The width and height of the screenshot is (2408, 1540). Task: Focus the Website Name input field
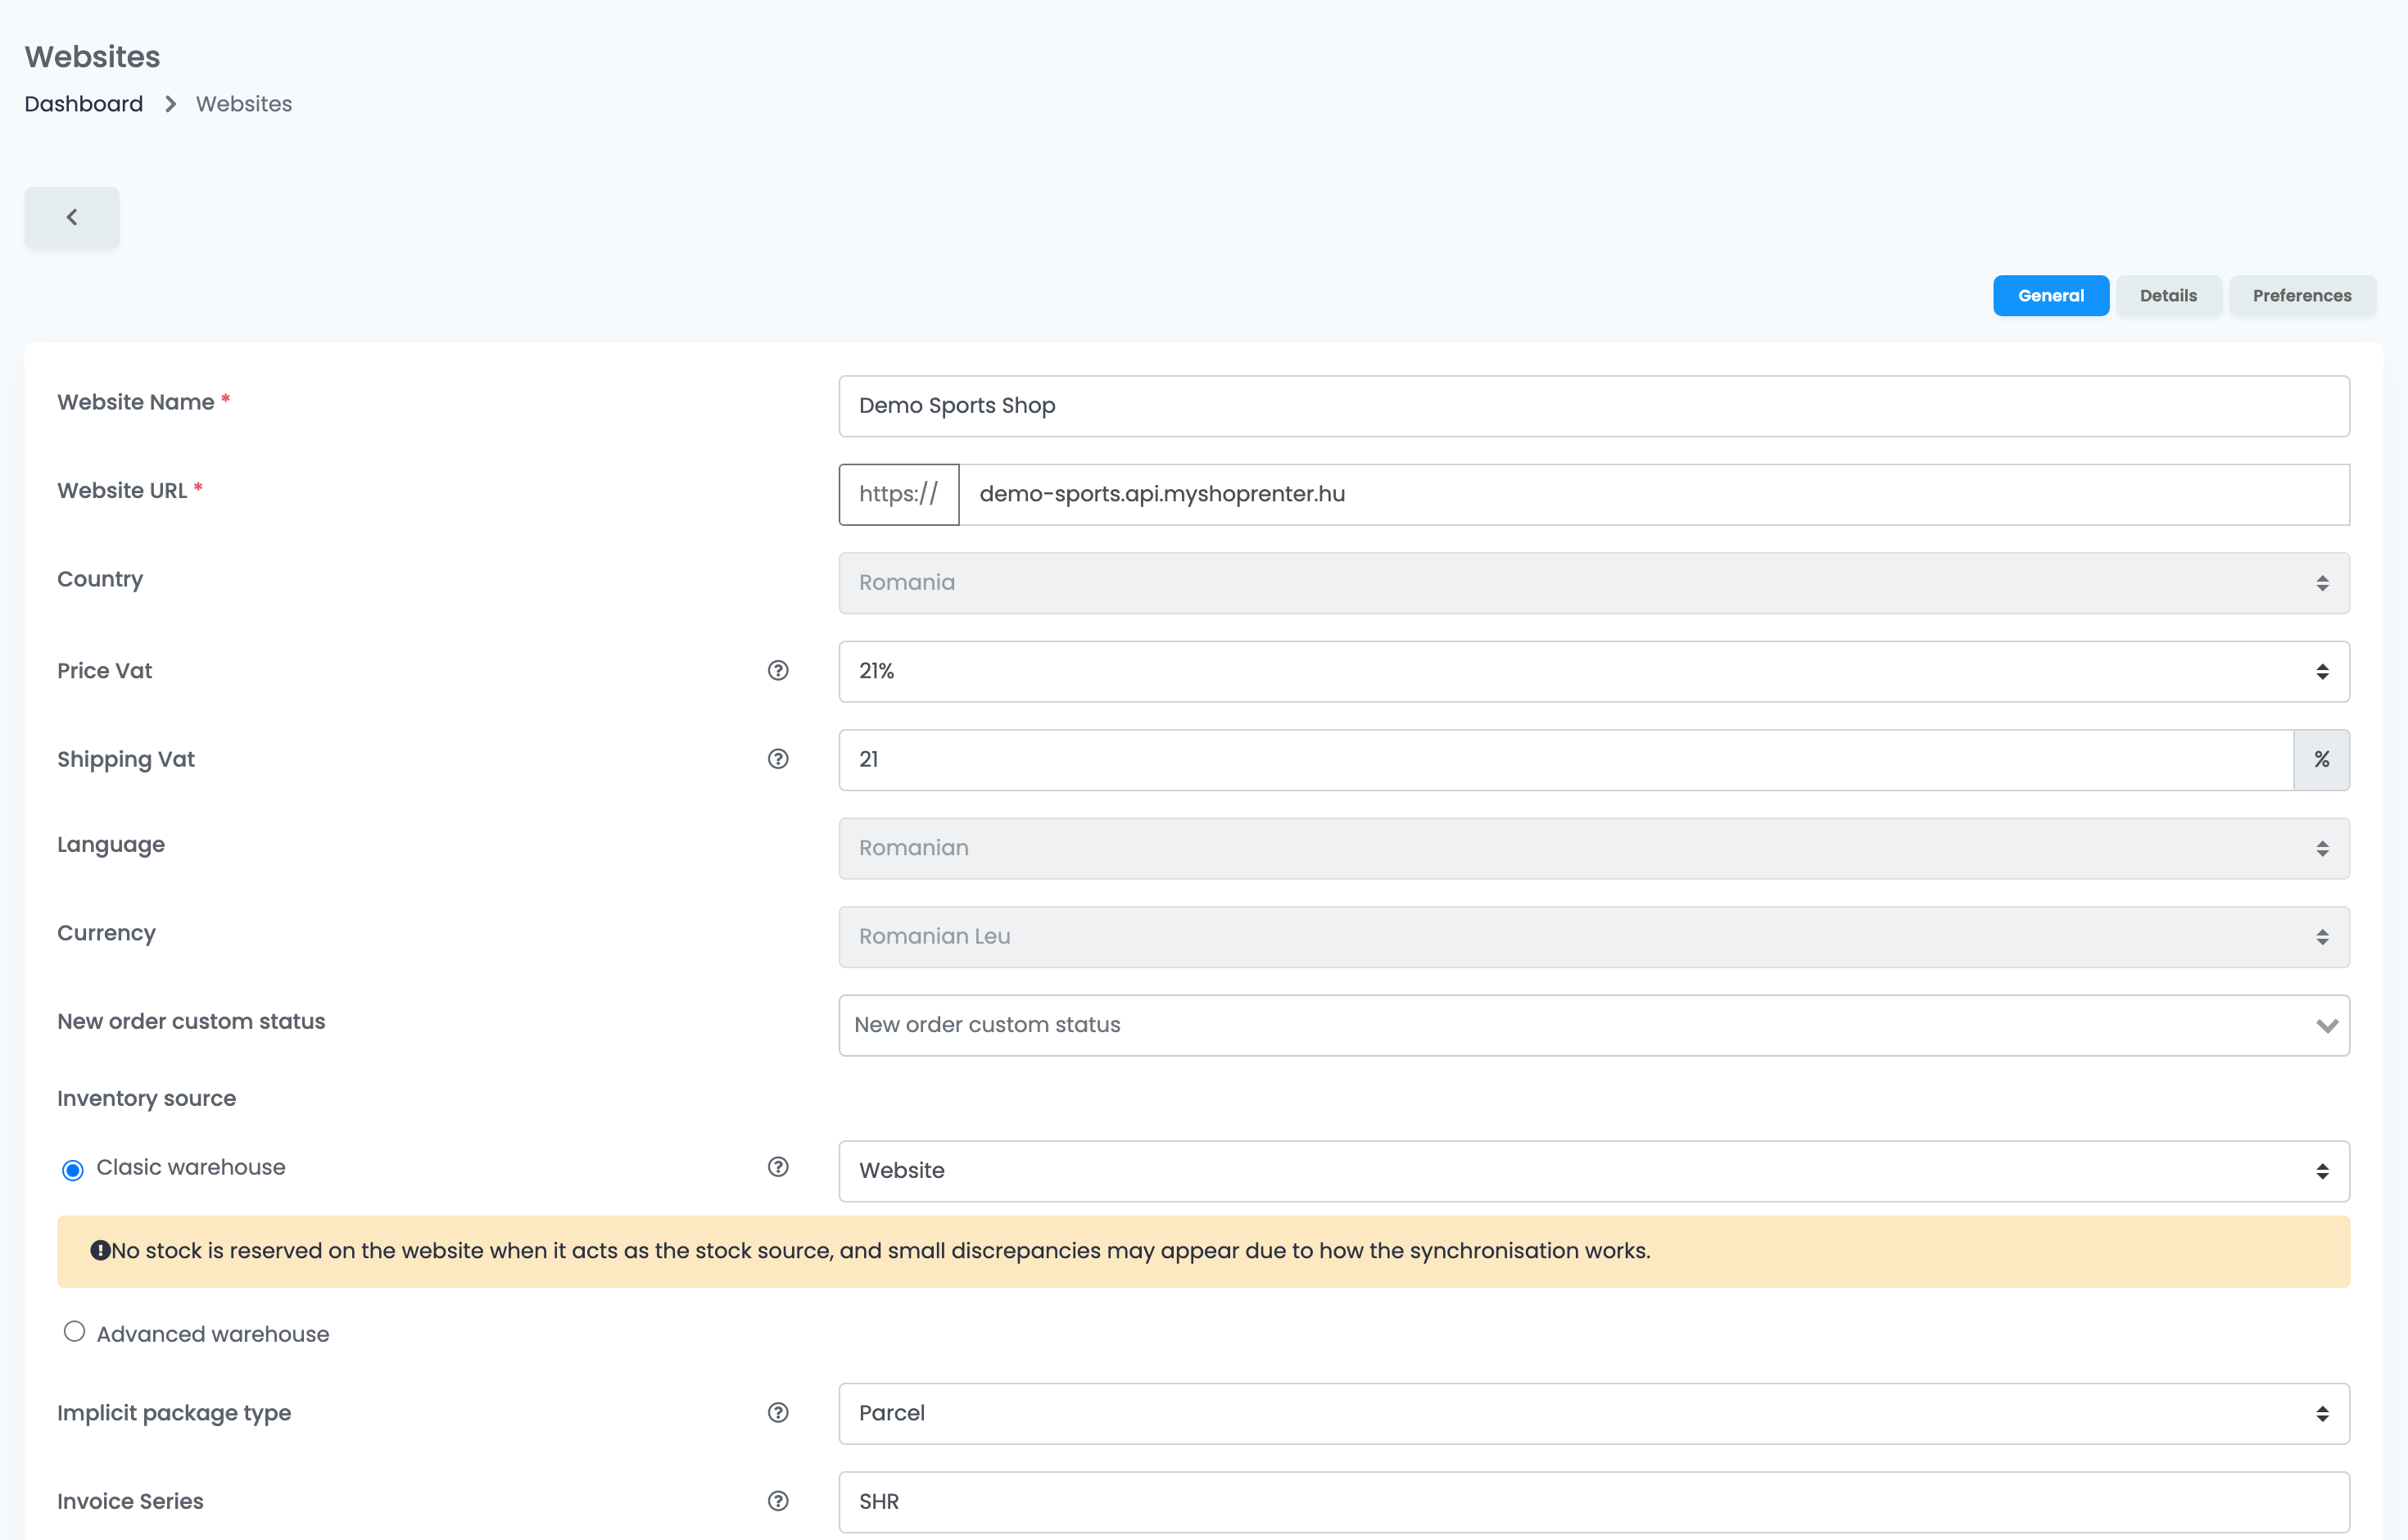(1594, 406)
